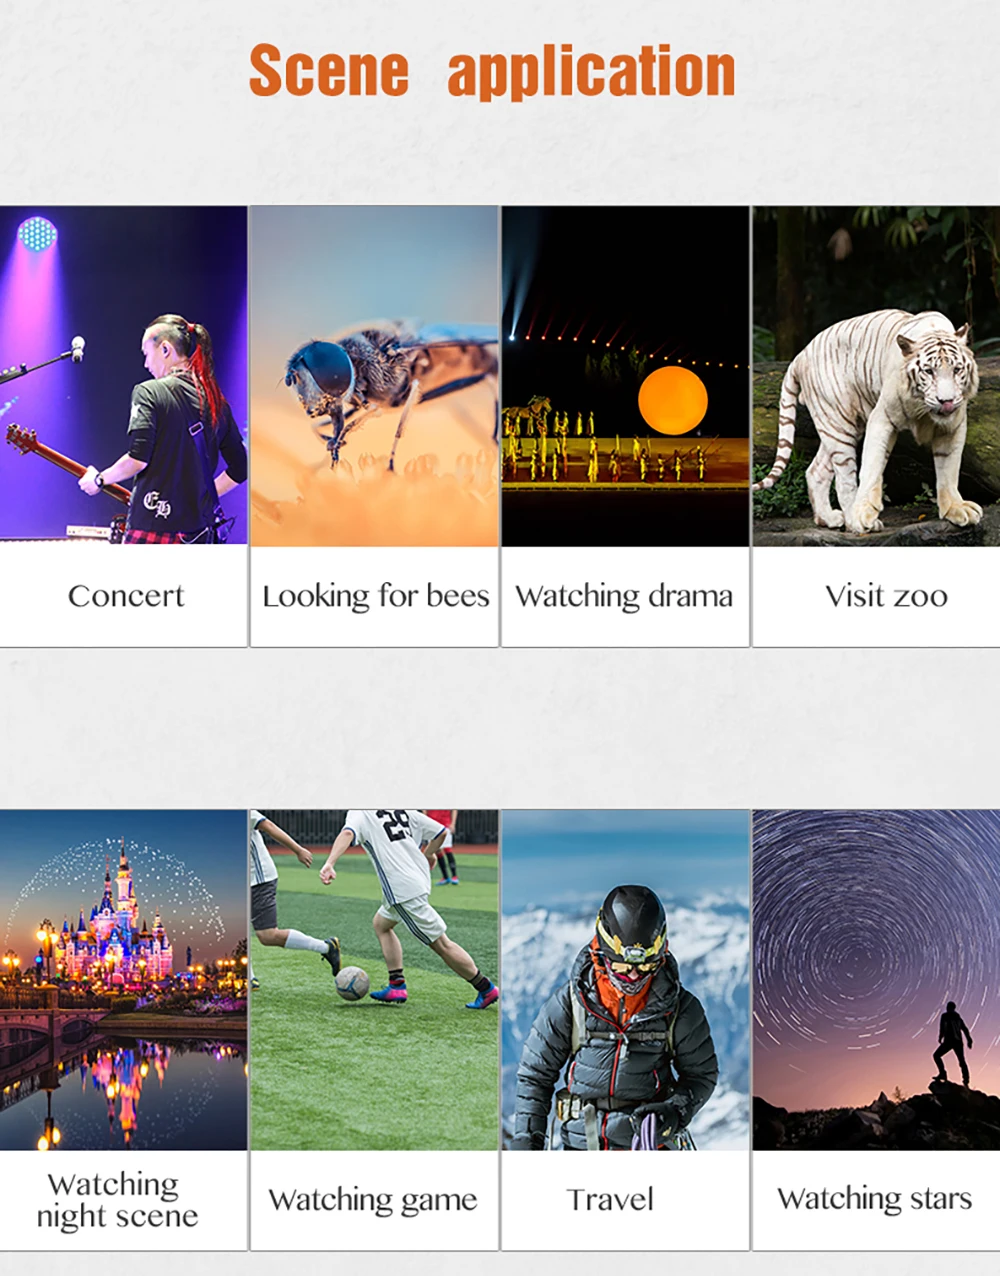Click the silhouetted person under star trails

click(x=951, y=1044)
